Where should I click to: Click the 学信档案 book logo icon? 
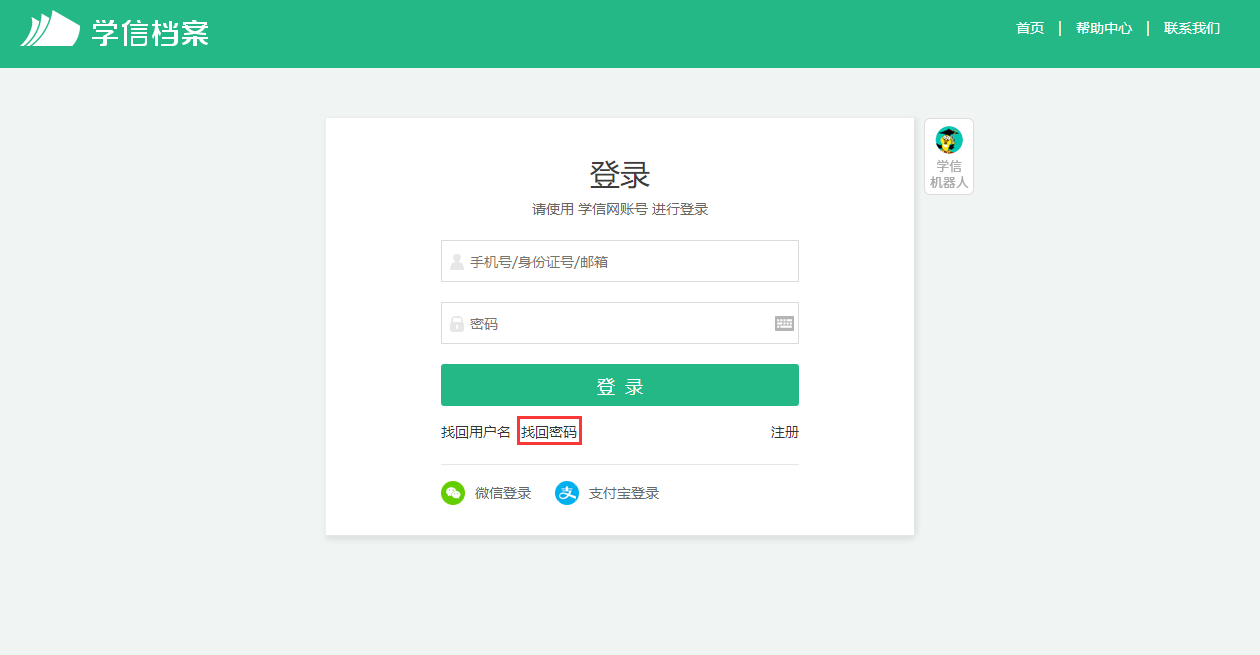[x=50, y=30]
